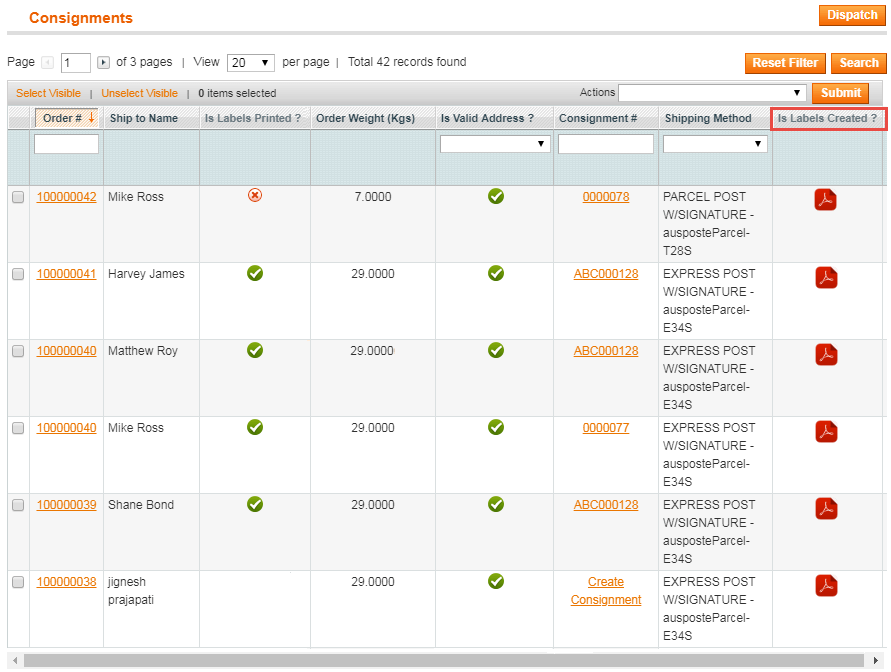Click the Reset Filter button
Screen dimensions: 891x672
[x=785, y=63]
